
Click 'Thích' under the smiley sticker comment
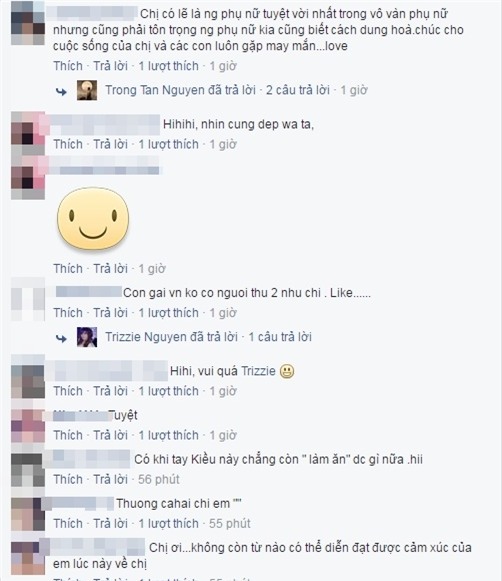click(x=68, y=269)
